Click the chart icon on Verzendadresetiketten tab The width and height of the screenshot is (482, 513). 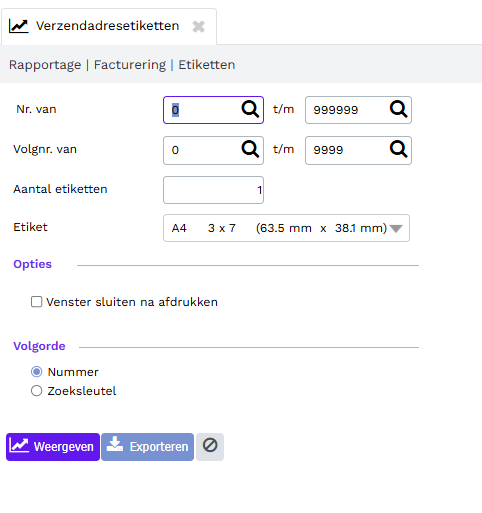pos(19,26)
